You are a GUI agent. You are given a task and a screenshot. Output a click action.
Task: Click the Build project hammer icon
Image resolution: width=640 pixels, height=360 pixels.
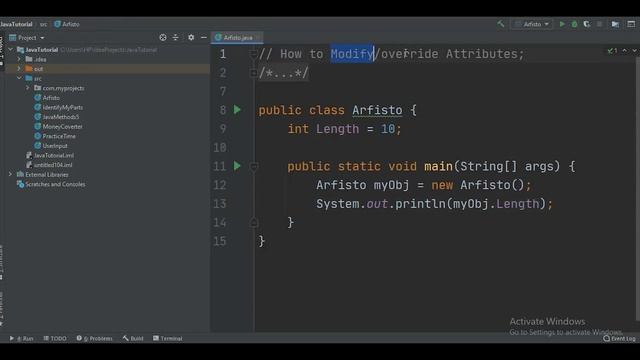coord(501,24)
